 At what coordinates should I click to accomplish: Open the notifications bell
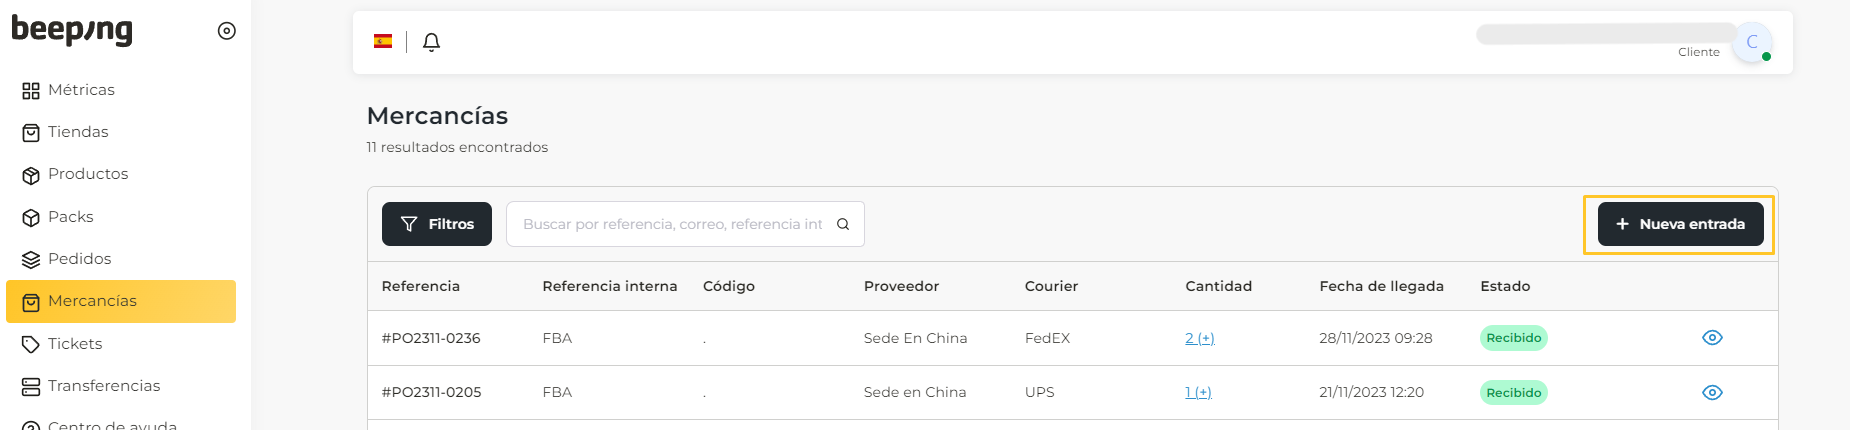click(x=431, y=42)
